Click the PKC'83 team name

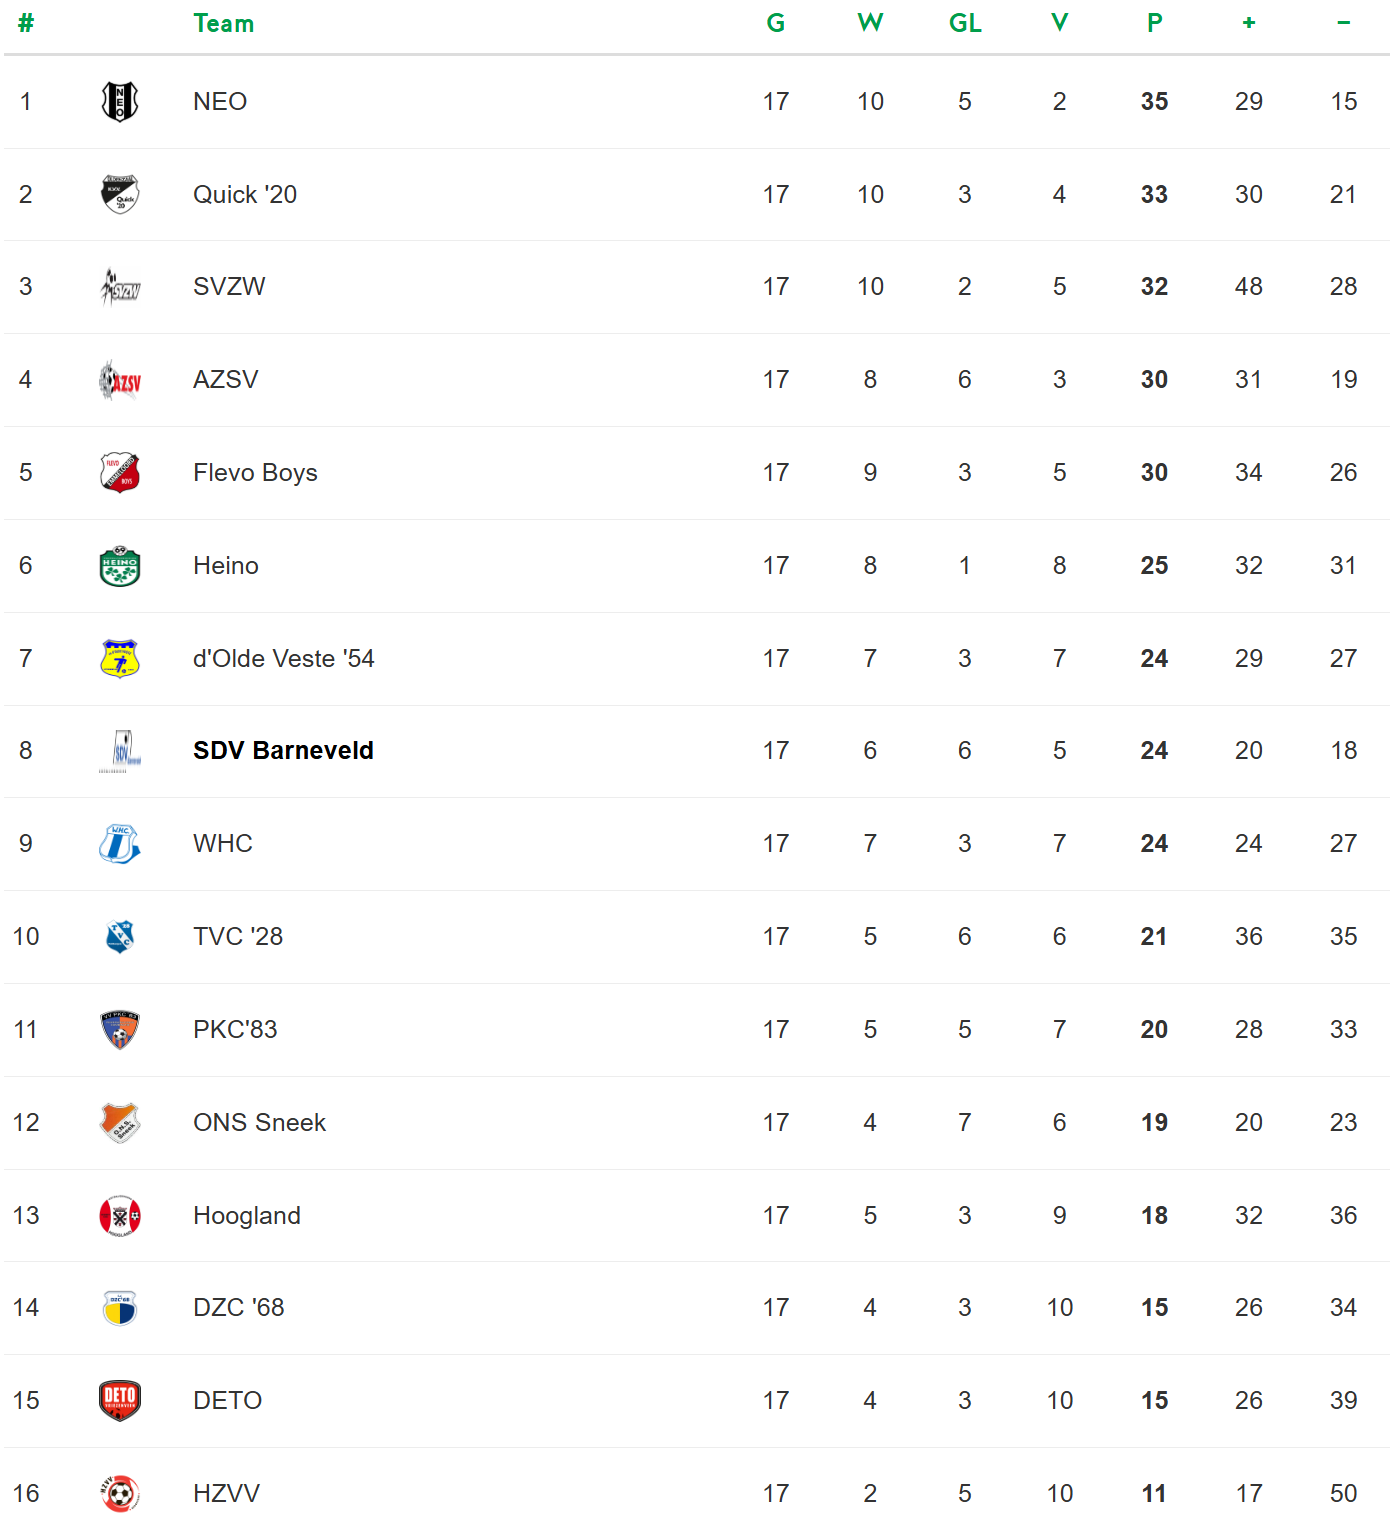pos(235,1030)
